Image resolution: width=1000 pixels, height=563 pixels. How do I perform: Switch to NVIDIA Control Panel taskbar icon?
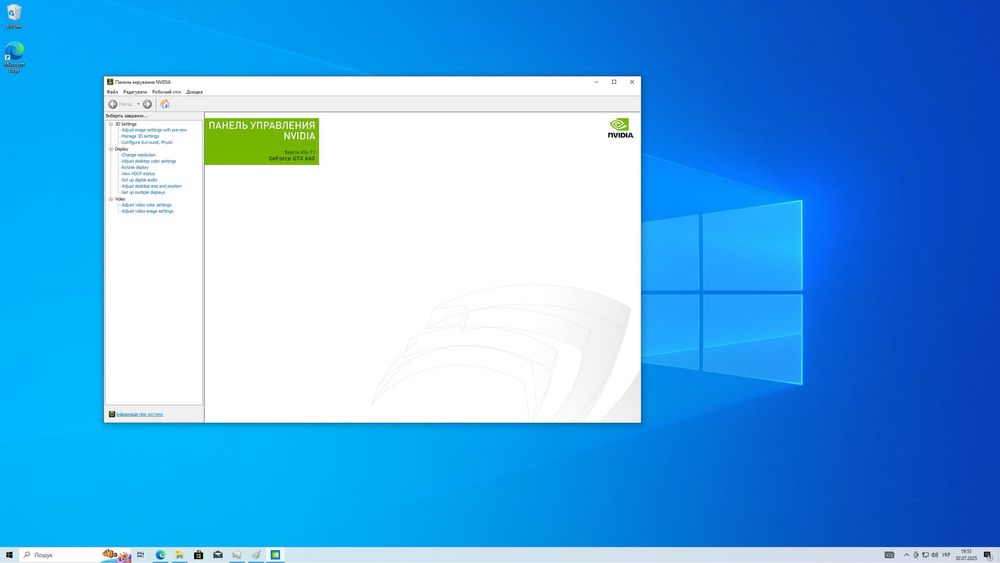click(275, 555)
